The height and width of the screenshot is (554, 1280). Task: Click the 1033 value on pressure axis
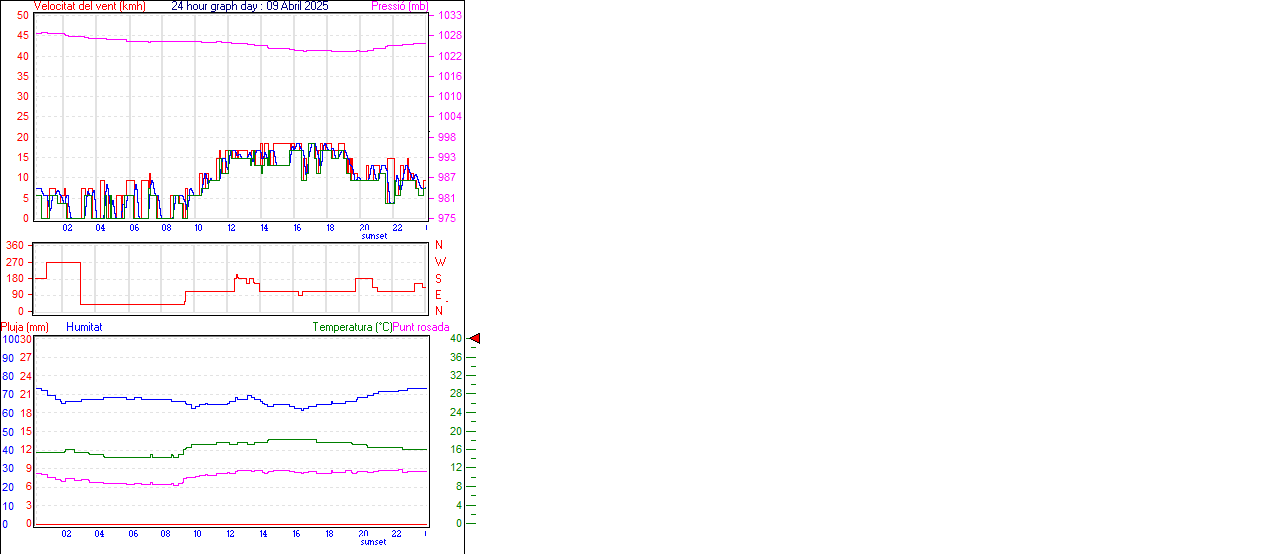click(x=450, y=16)
